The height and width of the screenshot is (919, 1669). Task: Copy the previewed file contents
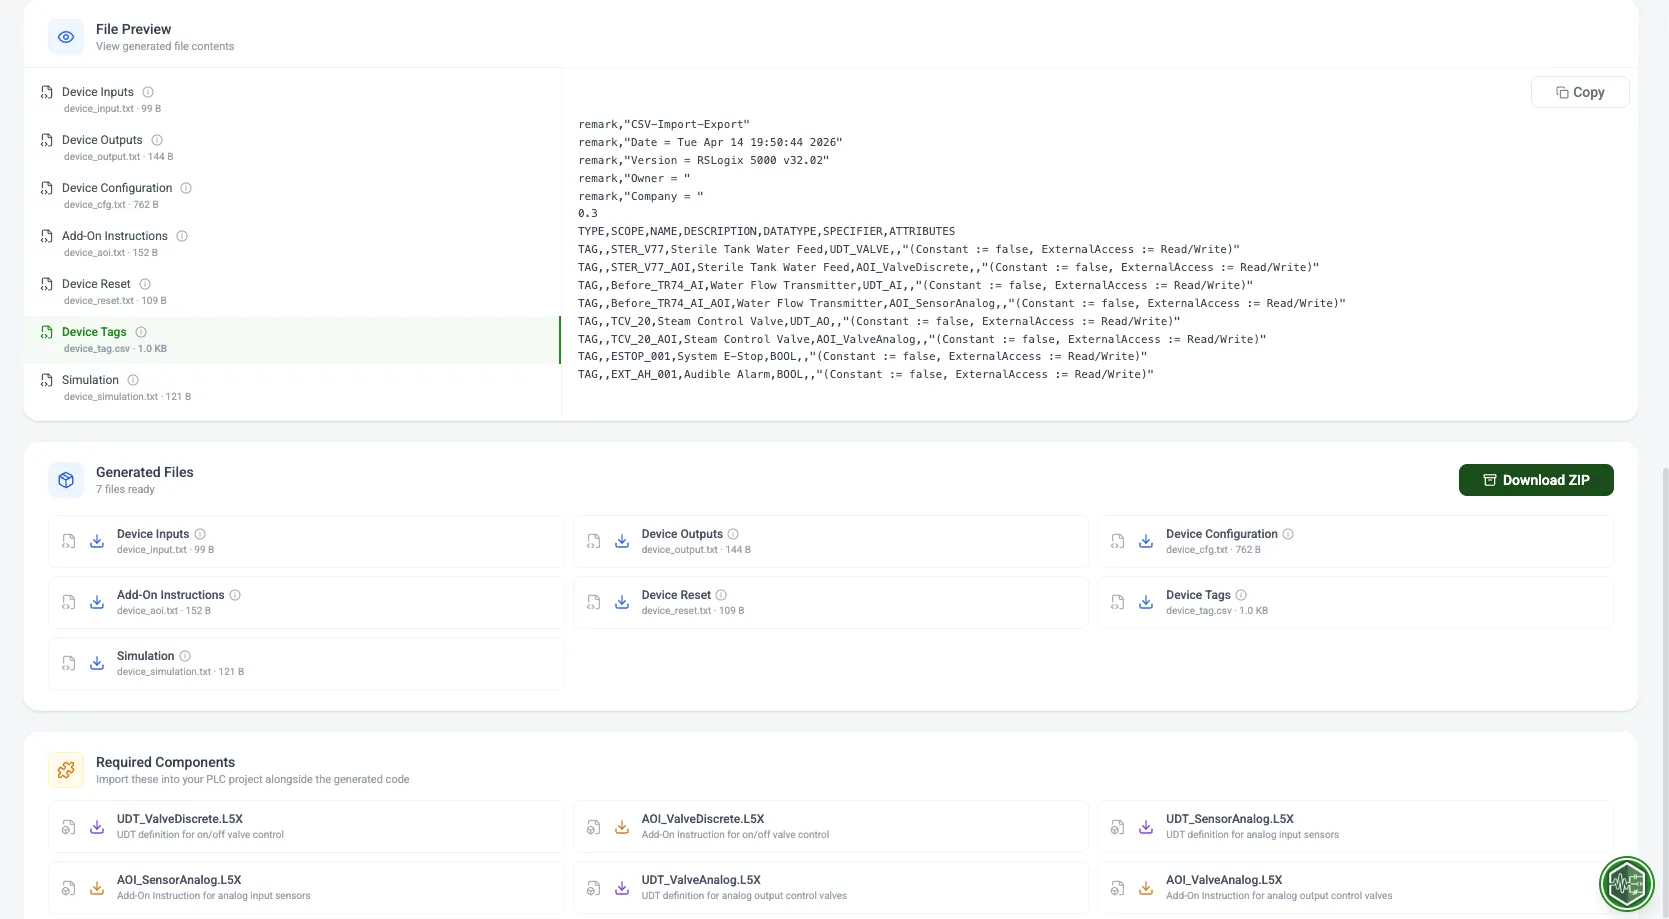pos(1580,92)
